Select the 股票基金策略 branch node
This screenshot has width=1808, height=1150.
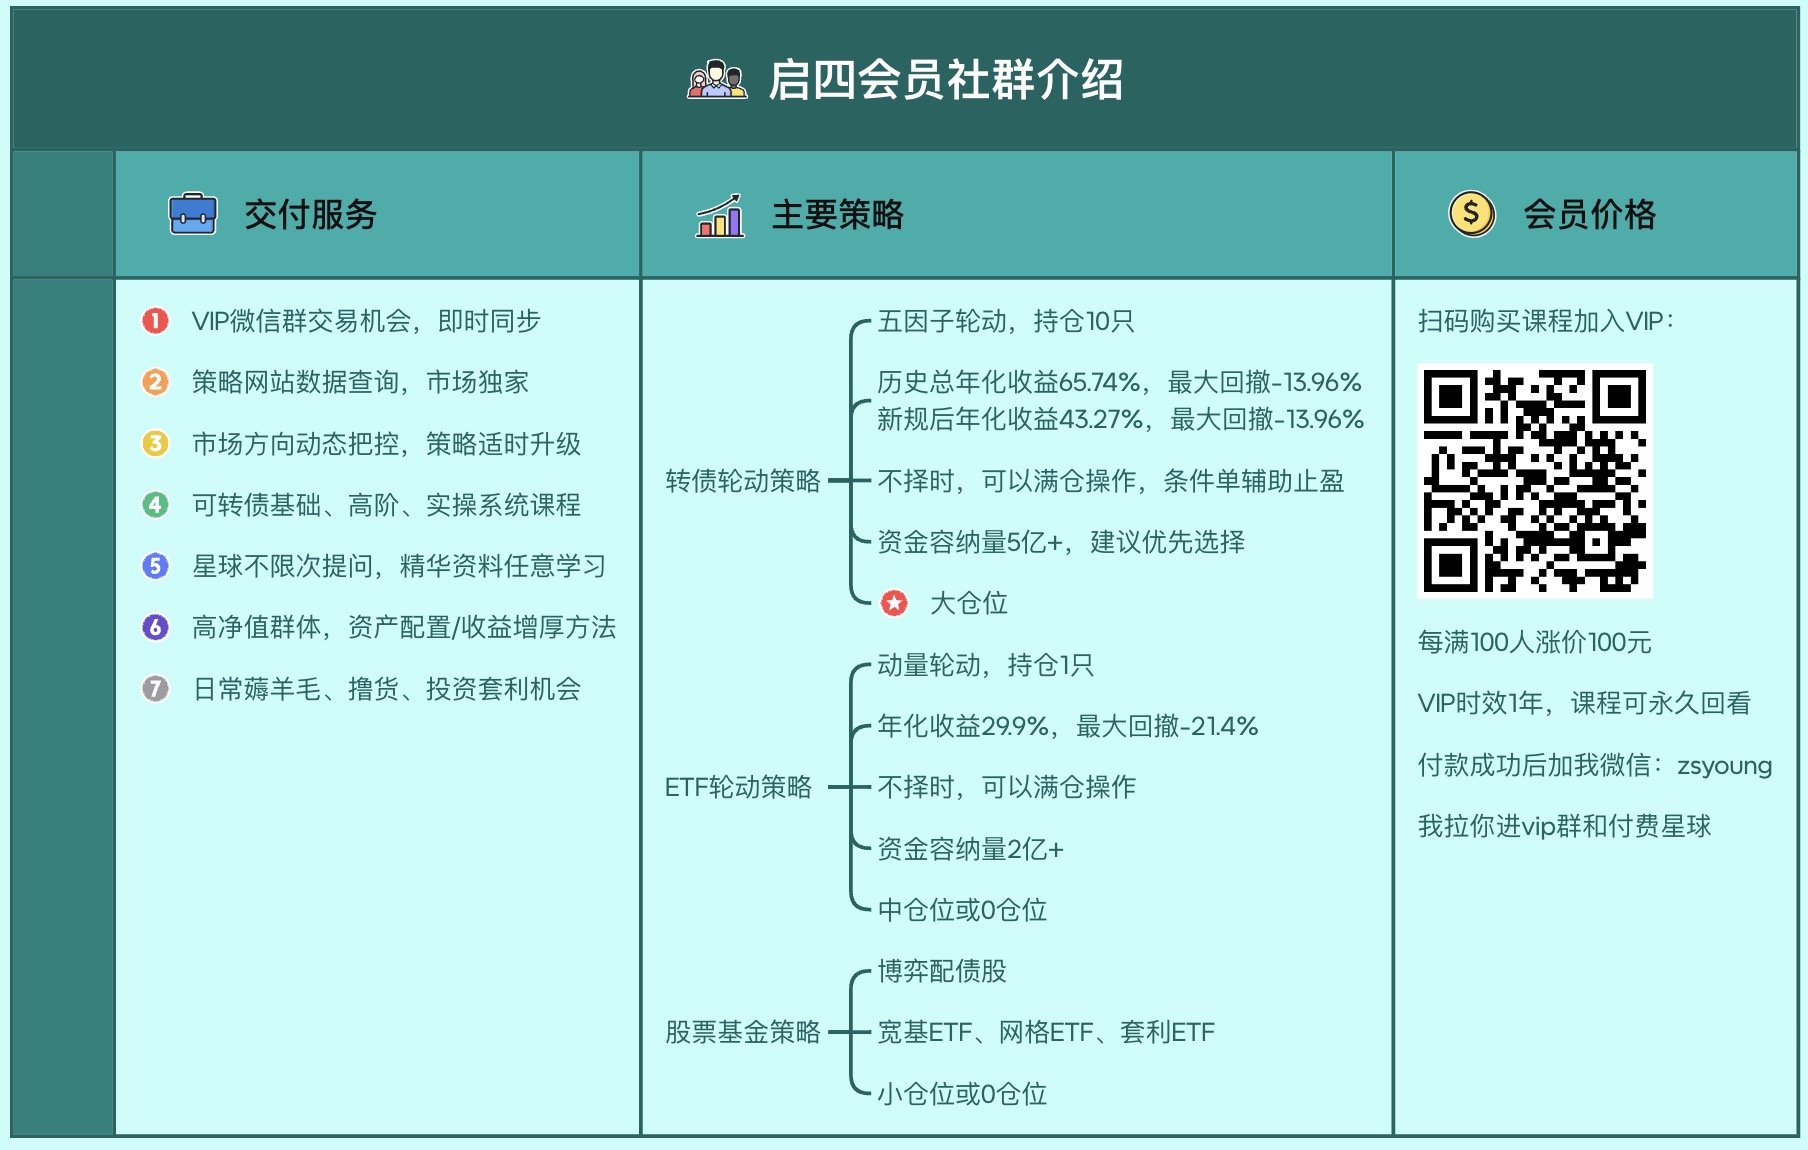pos(742,1032)
